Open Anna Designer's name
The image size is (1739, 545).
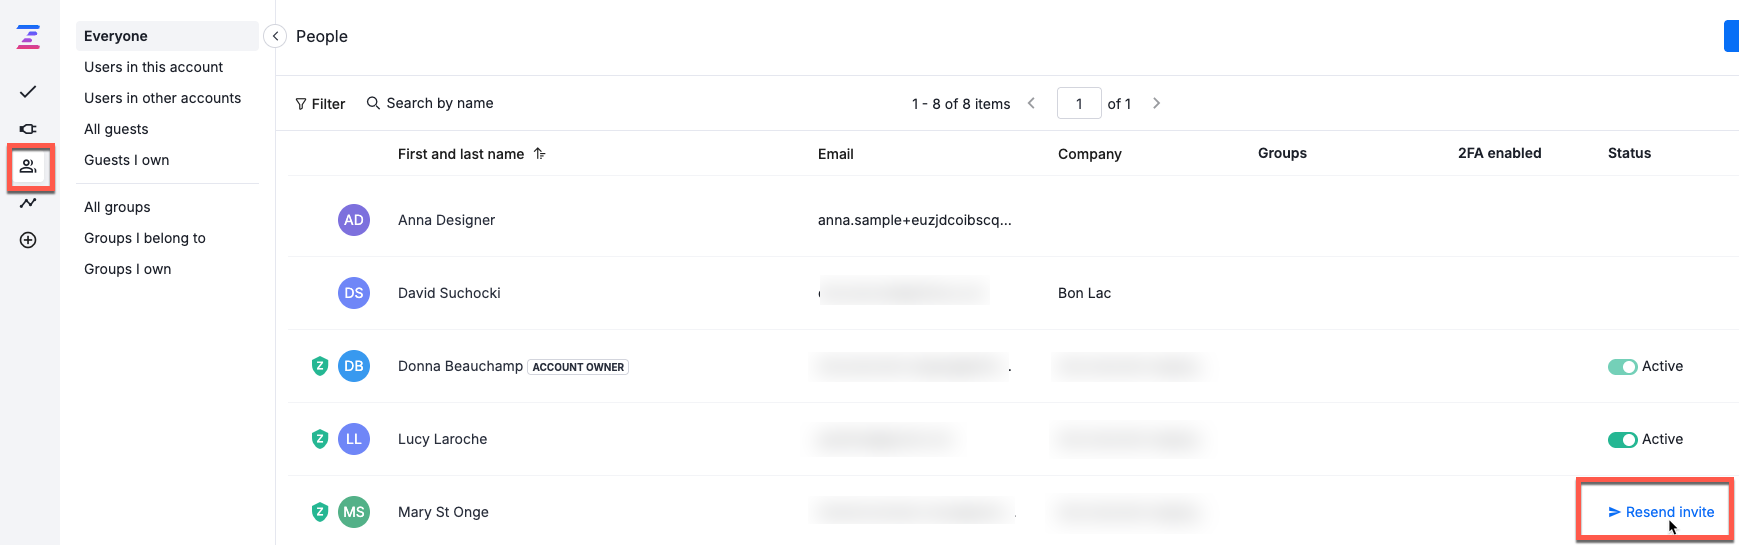pos(446,220)
